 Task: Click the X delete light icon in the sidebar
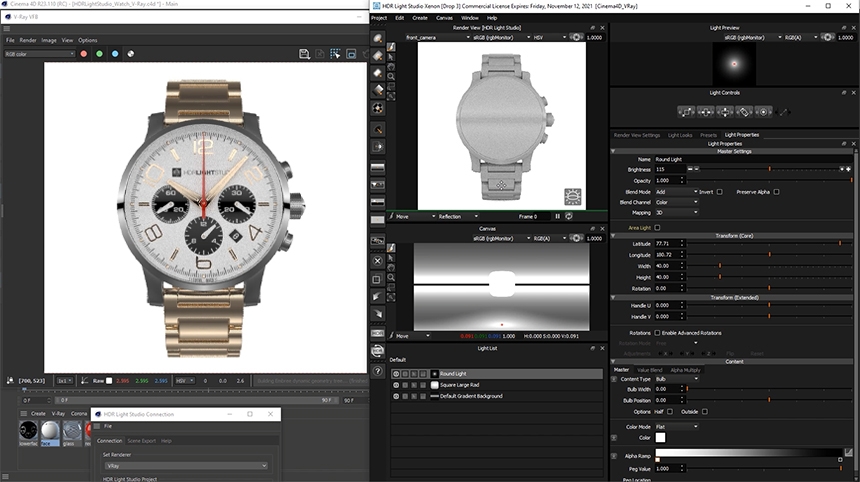[x=377, y=261]
